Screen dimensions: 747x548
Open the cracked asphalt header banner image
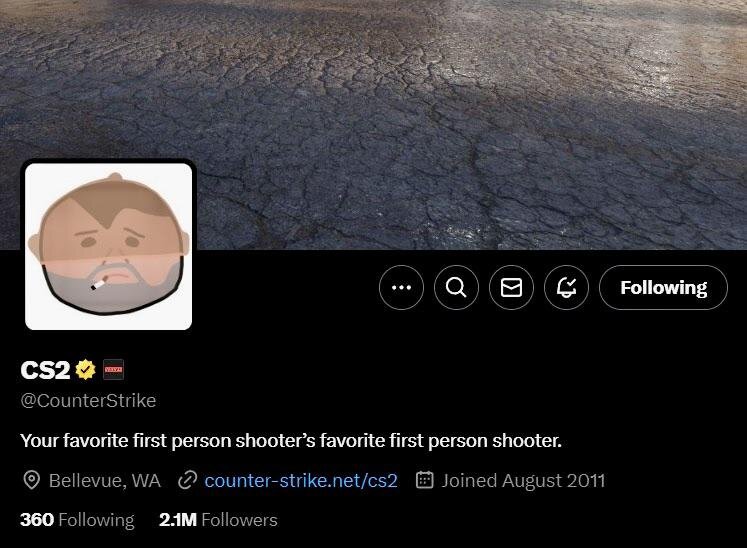374,95
